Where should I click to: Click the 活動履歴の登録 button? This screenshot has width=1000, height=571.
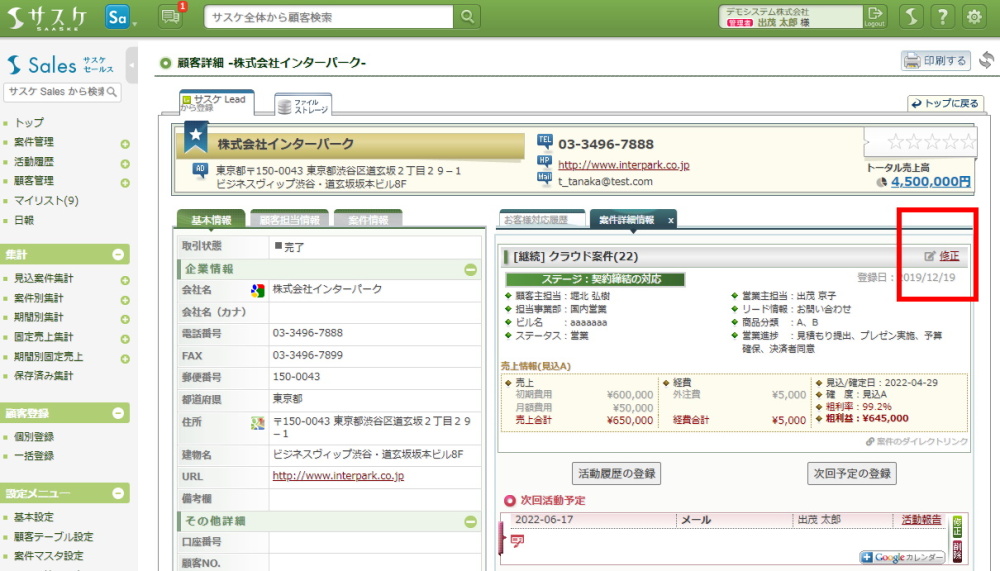617,473
